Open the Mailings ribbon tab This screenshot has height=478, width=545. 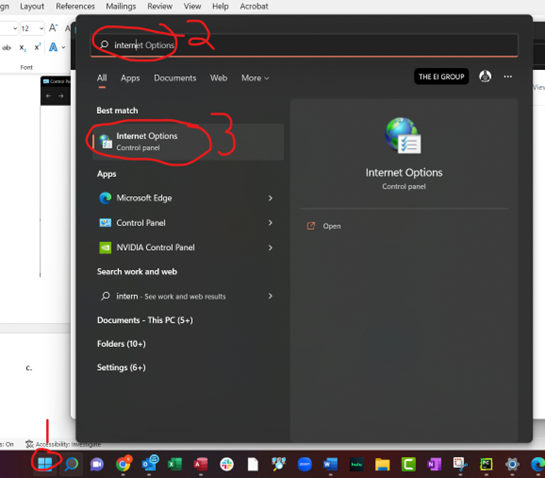tap(121, 6)
